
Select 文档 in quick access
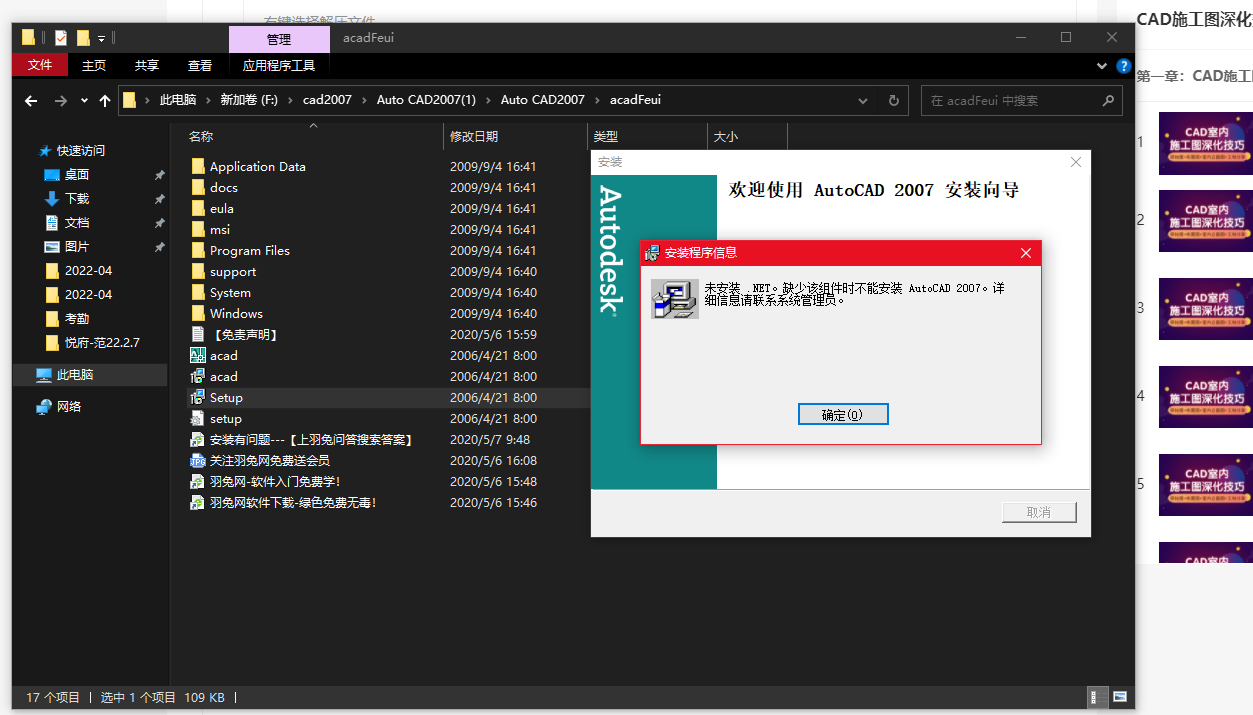[77, 223]
